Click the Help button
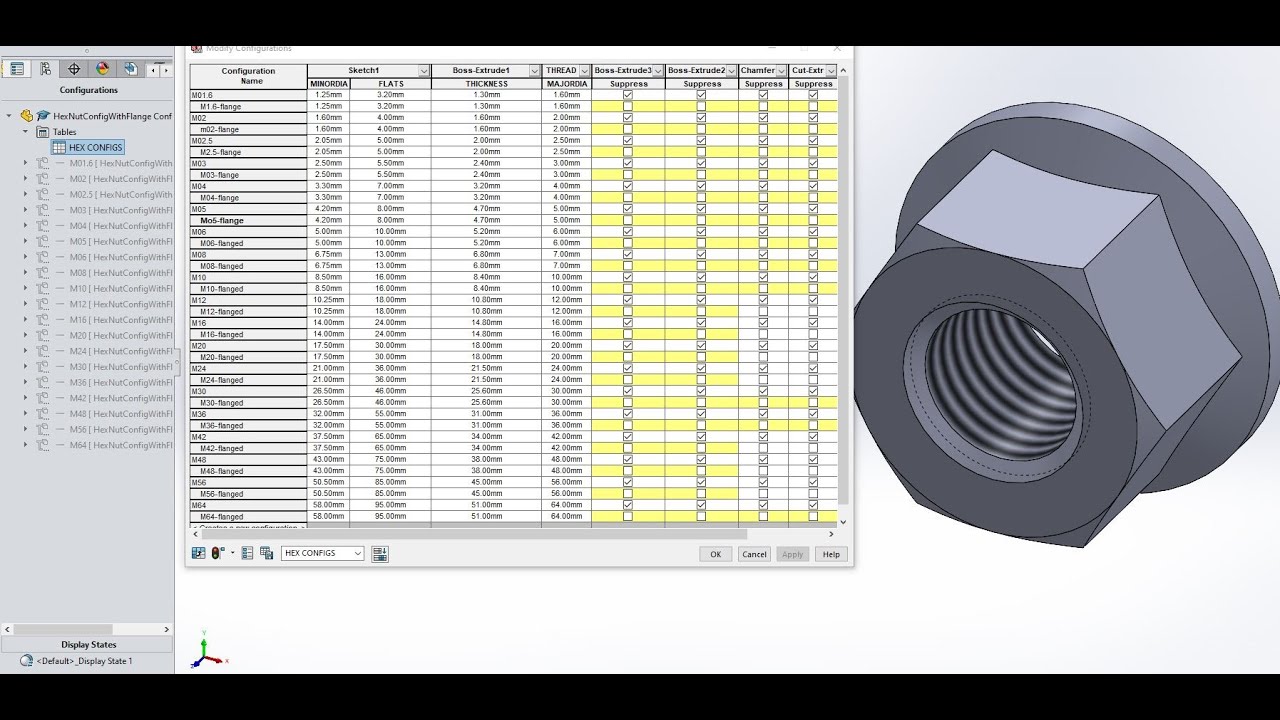This screenshot has height=720, width=1280. coord(831,554)
